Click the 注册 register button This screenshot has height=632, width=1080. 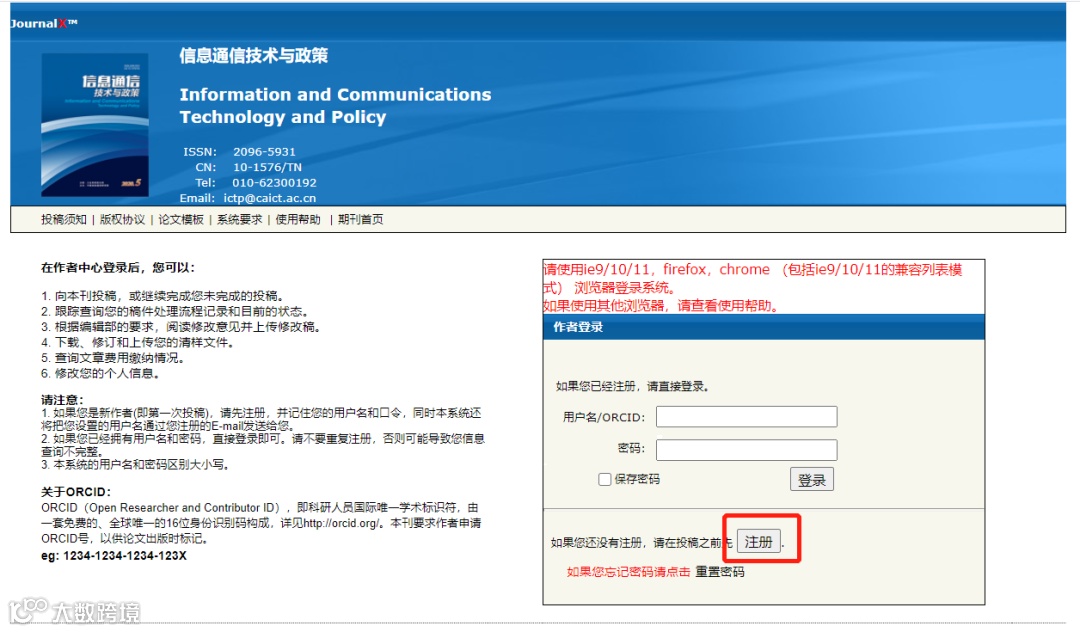758,542
